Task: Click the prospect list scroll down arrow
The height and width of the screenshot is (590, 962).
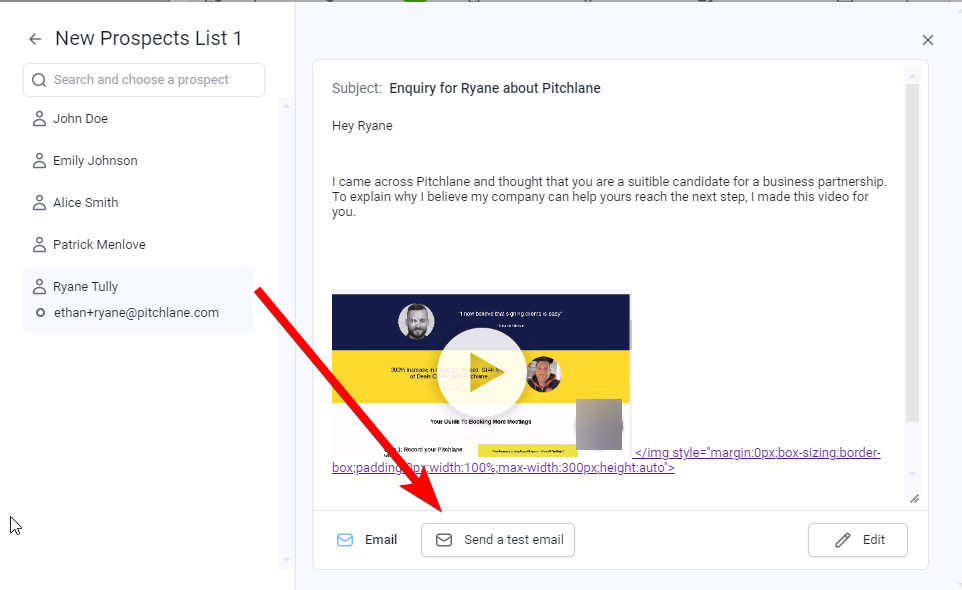Action: [x=286, y=560]
